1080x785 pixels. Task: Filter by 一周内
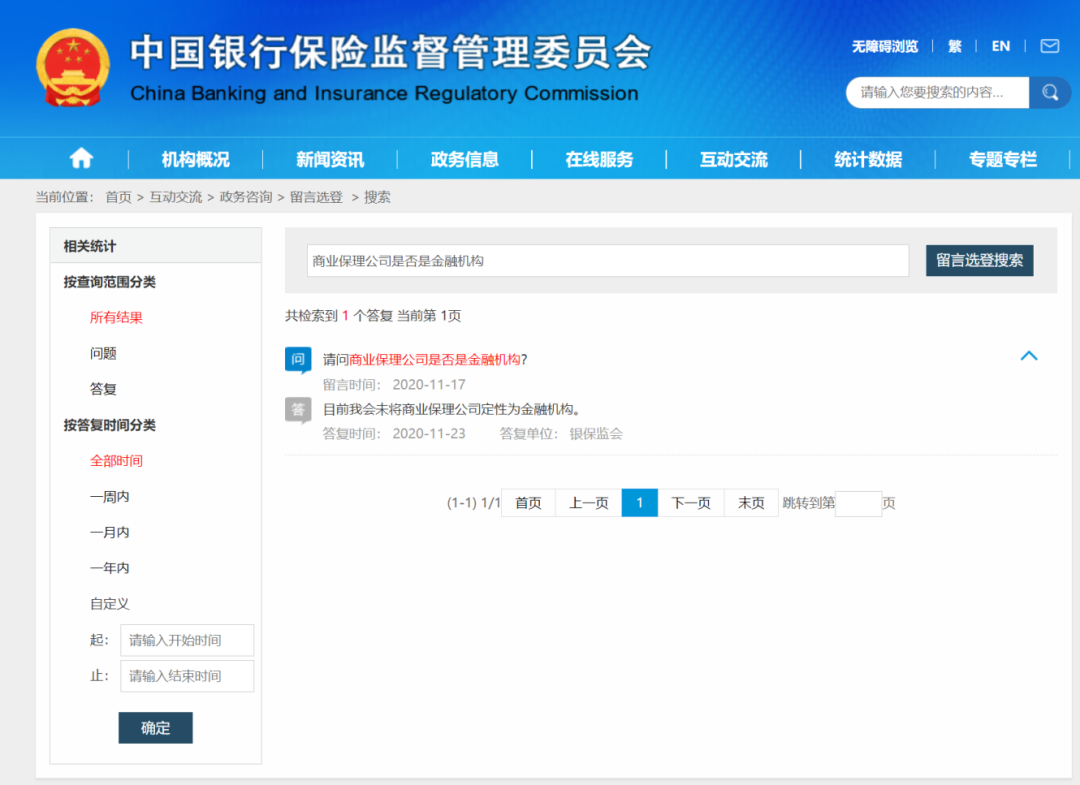(x=110, y=496)
